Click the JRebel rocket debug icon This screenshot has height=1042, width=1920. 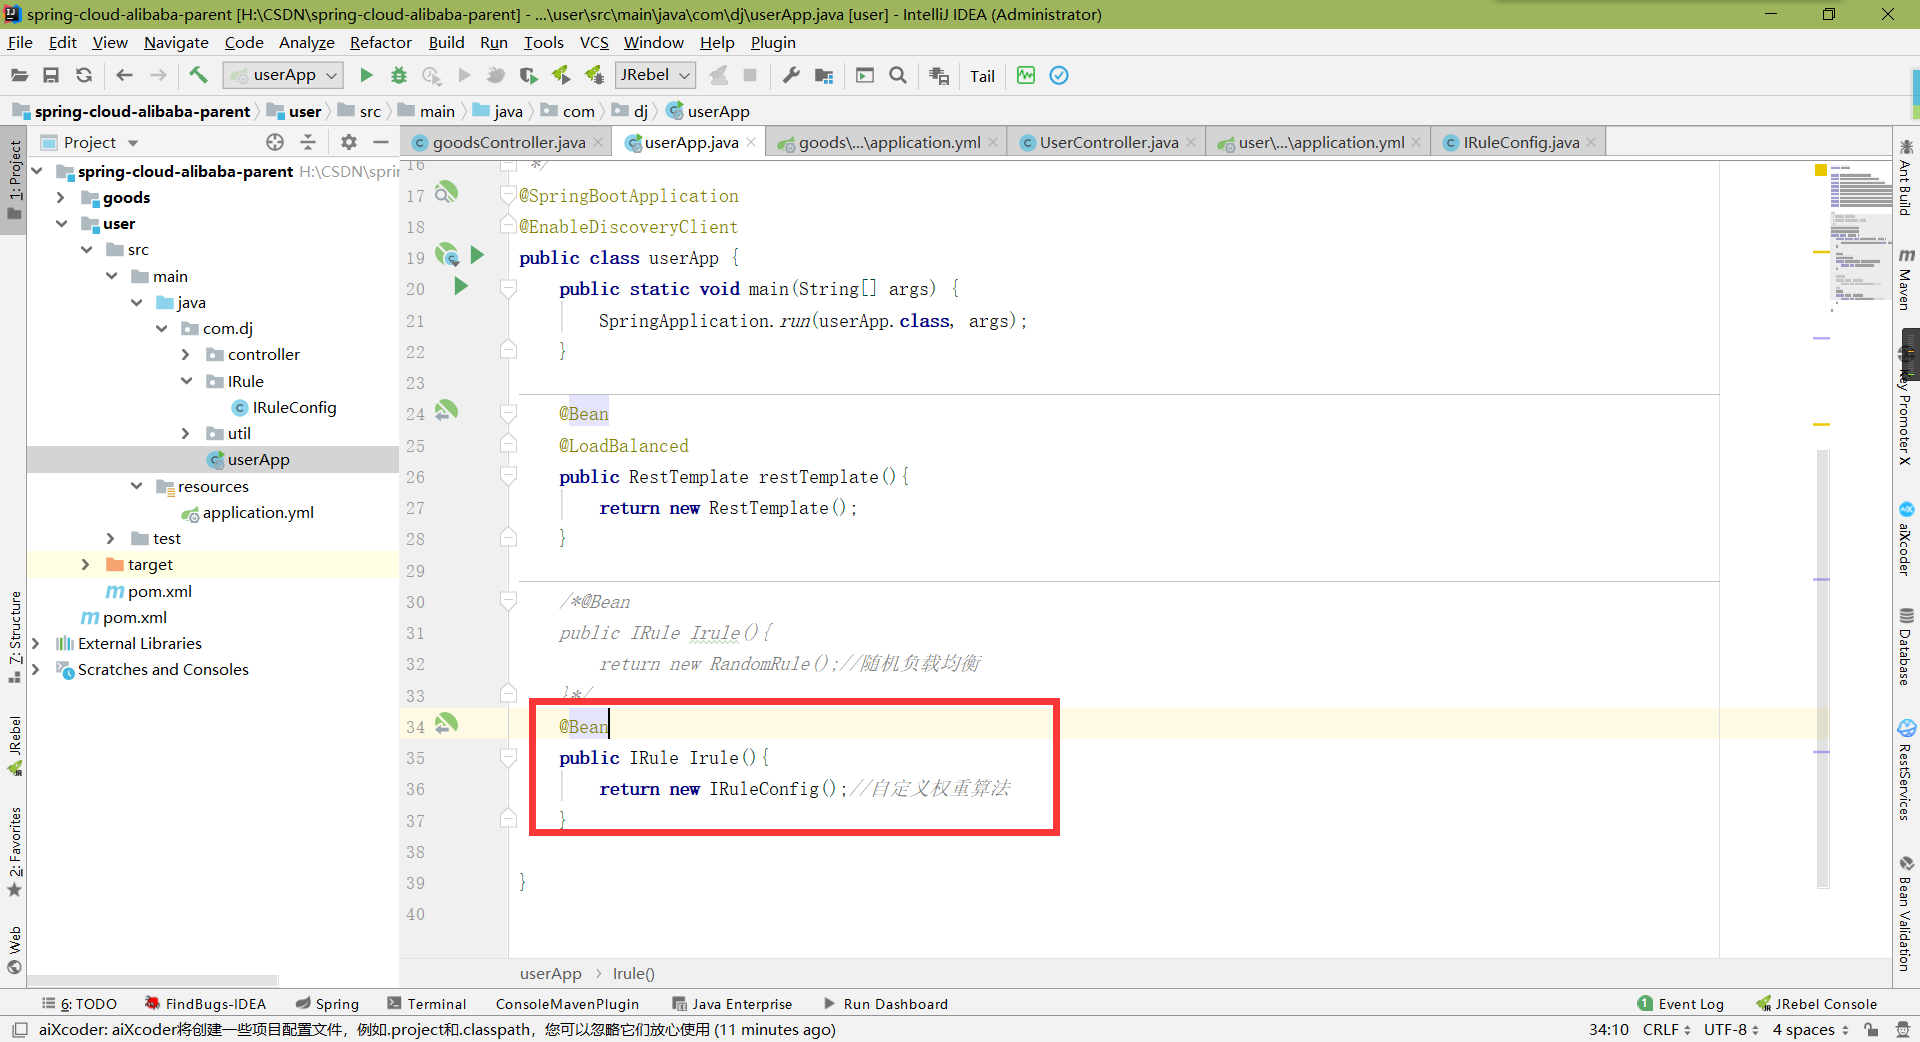click(595, 75)
